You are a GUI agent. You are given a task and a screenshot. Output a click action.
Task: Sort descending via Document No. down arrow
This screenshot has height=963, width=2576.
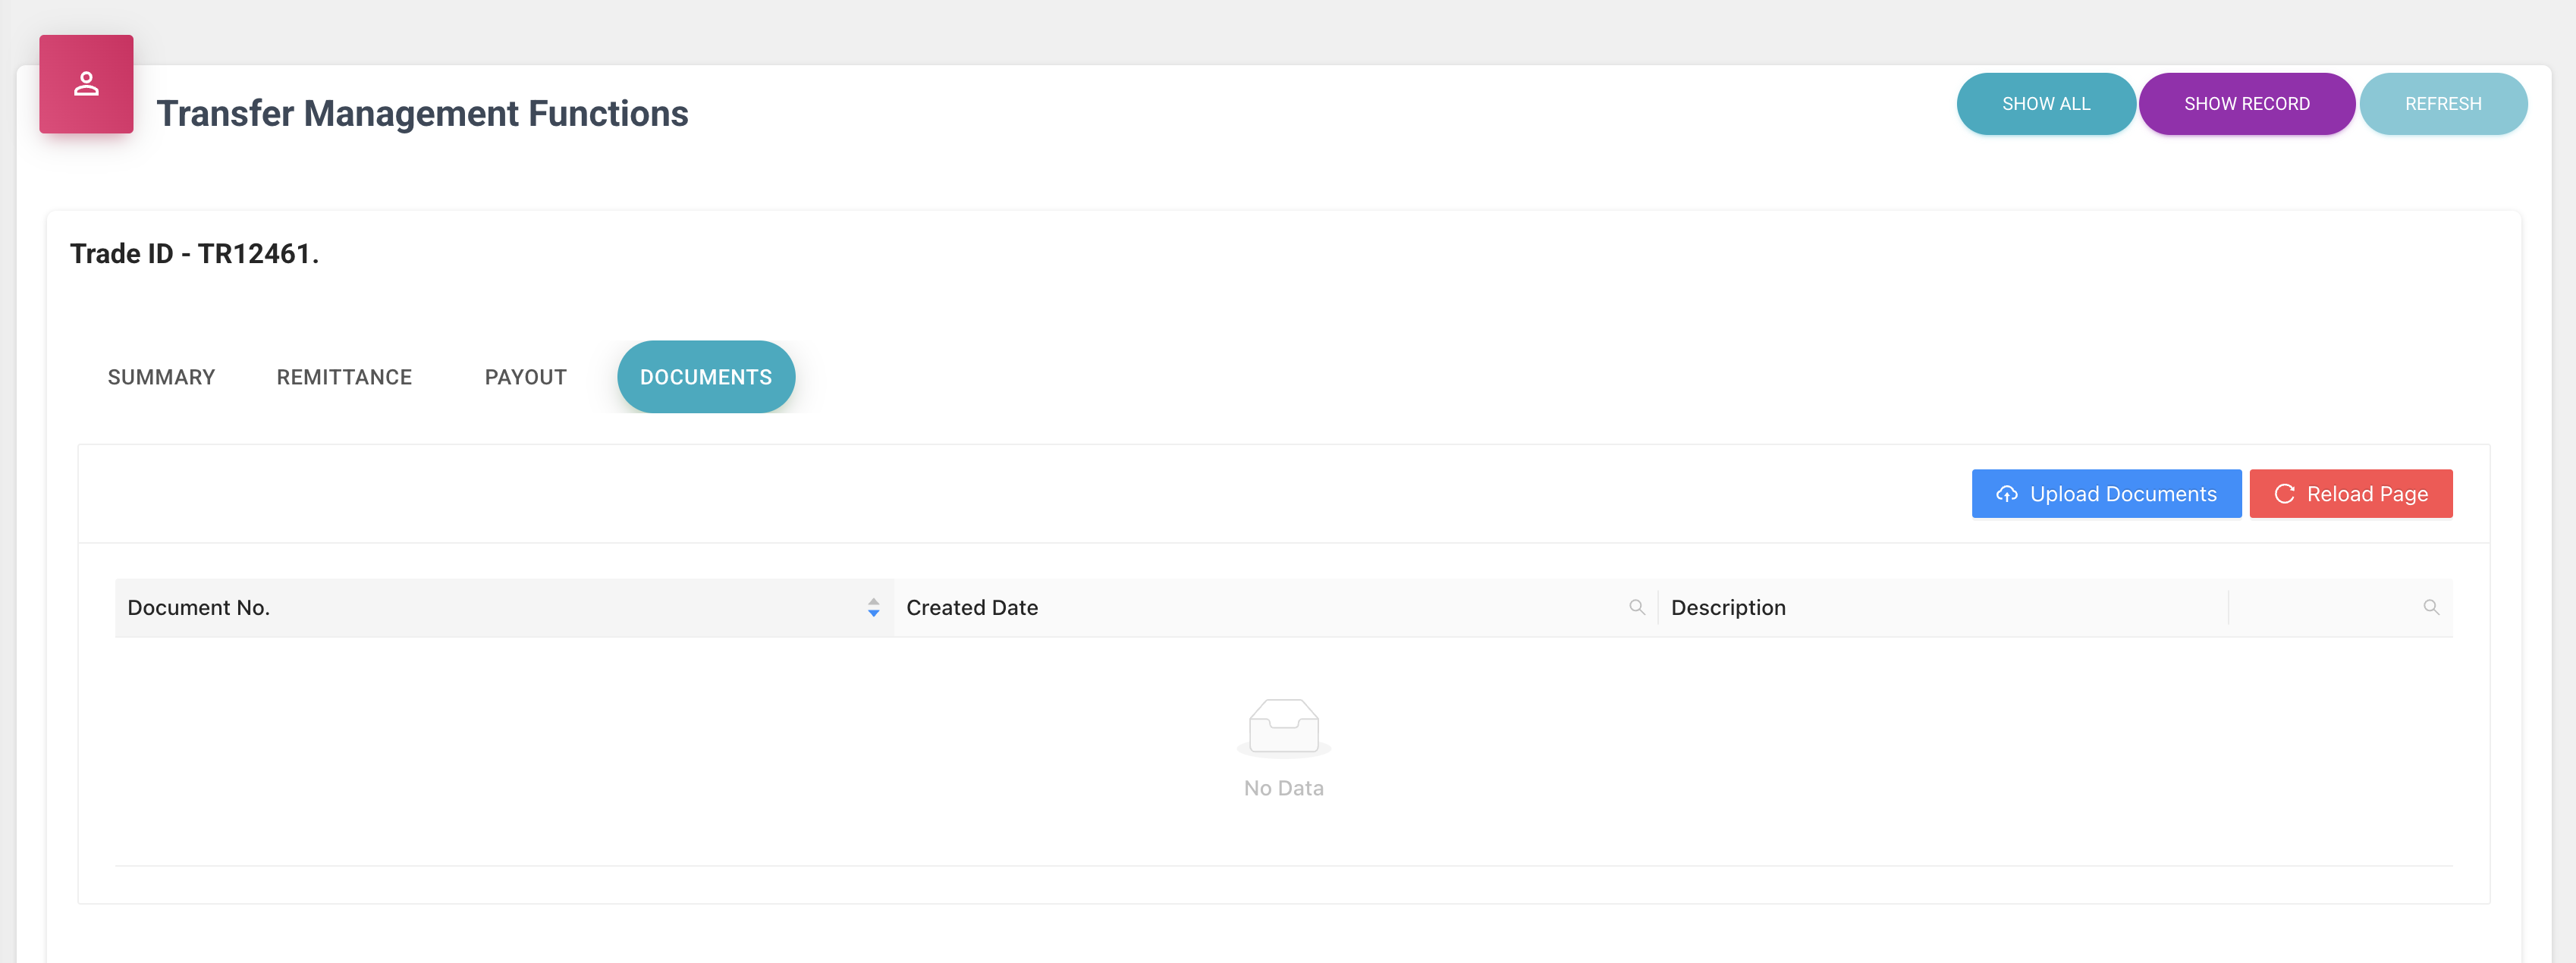(x=873, y=613)
